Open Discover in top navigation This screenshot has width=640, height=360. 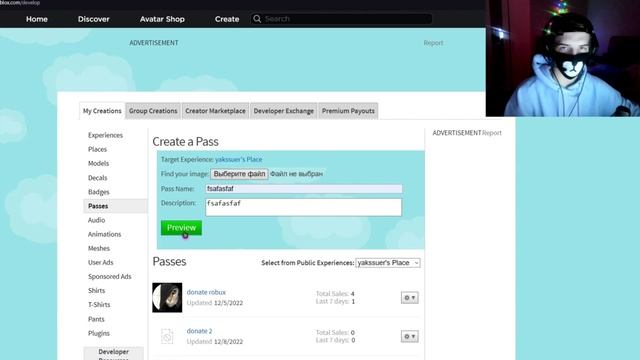coord(93,19)
